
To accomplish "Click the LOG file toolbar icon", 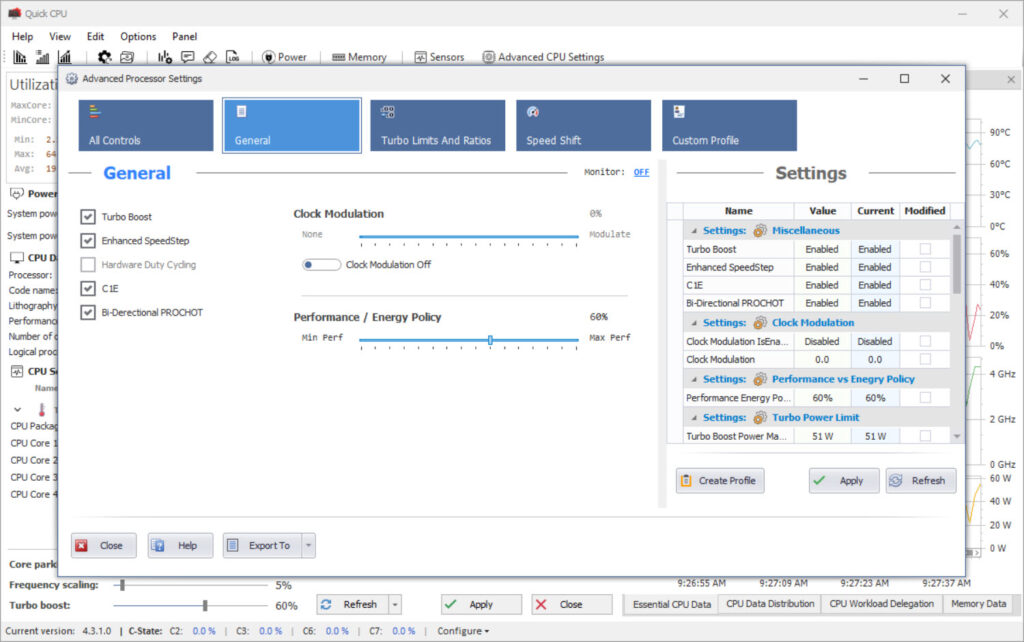I will 232,57.
